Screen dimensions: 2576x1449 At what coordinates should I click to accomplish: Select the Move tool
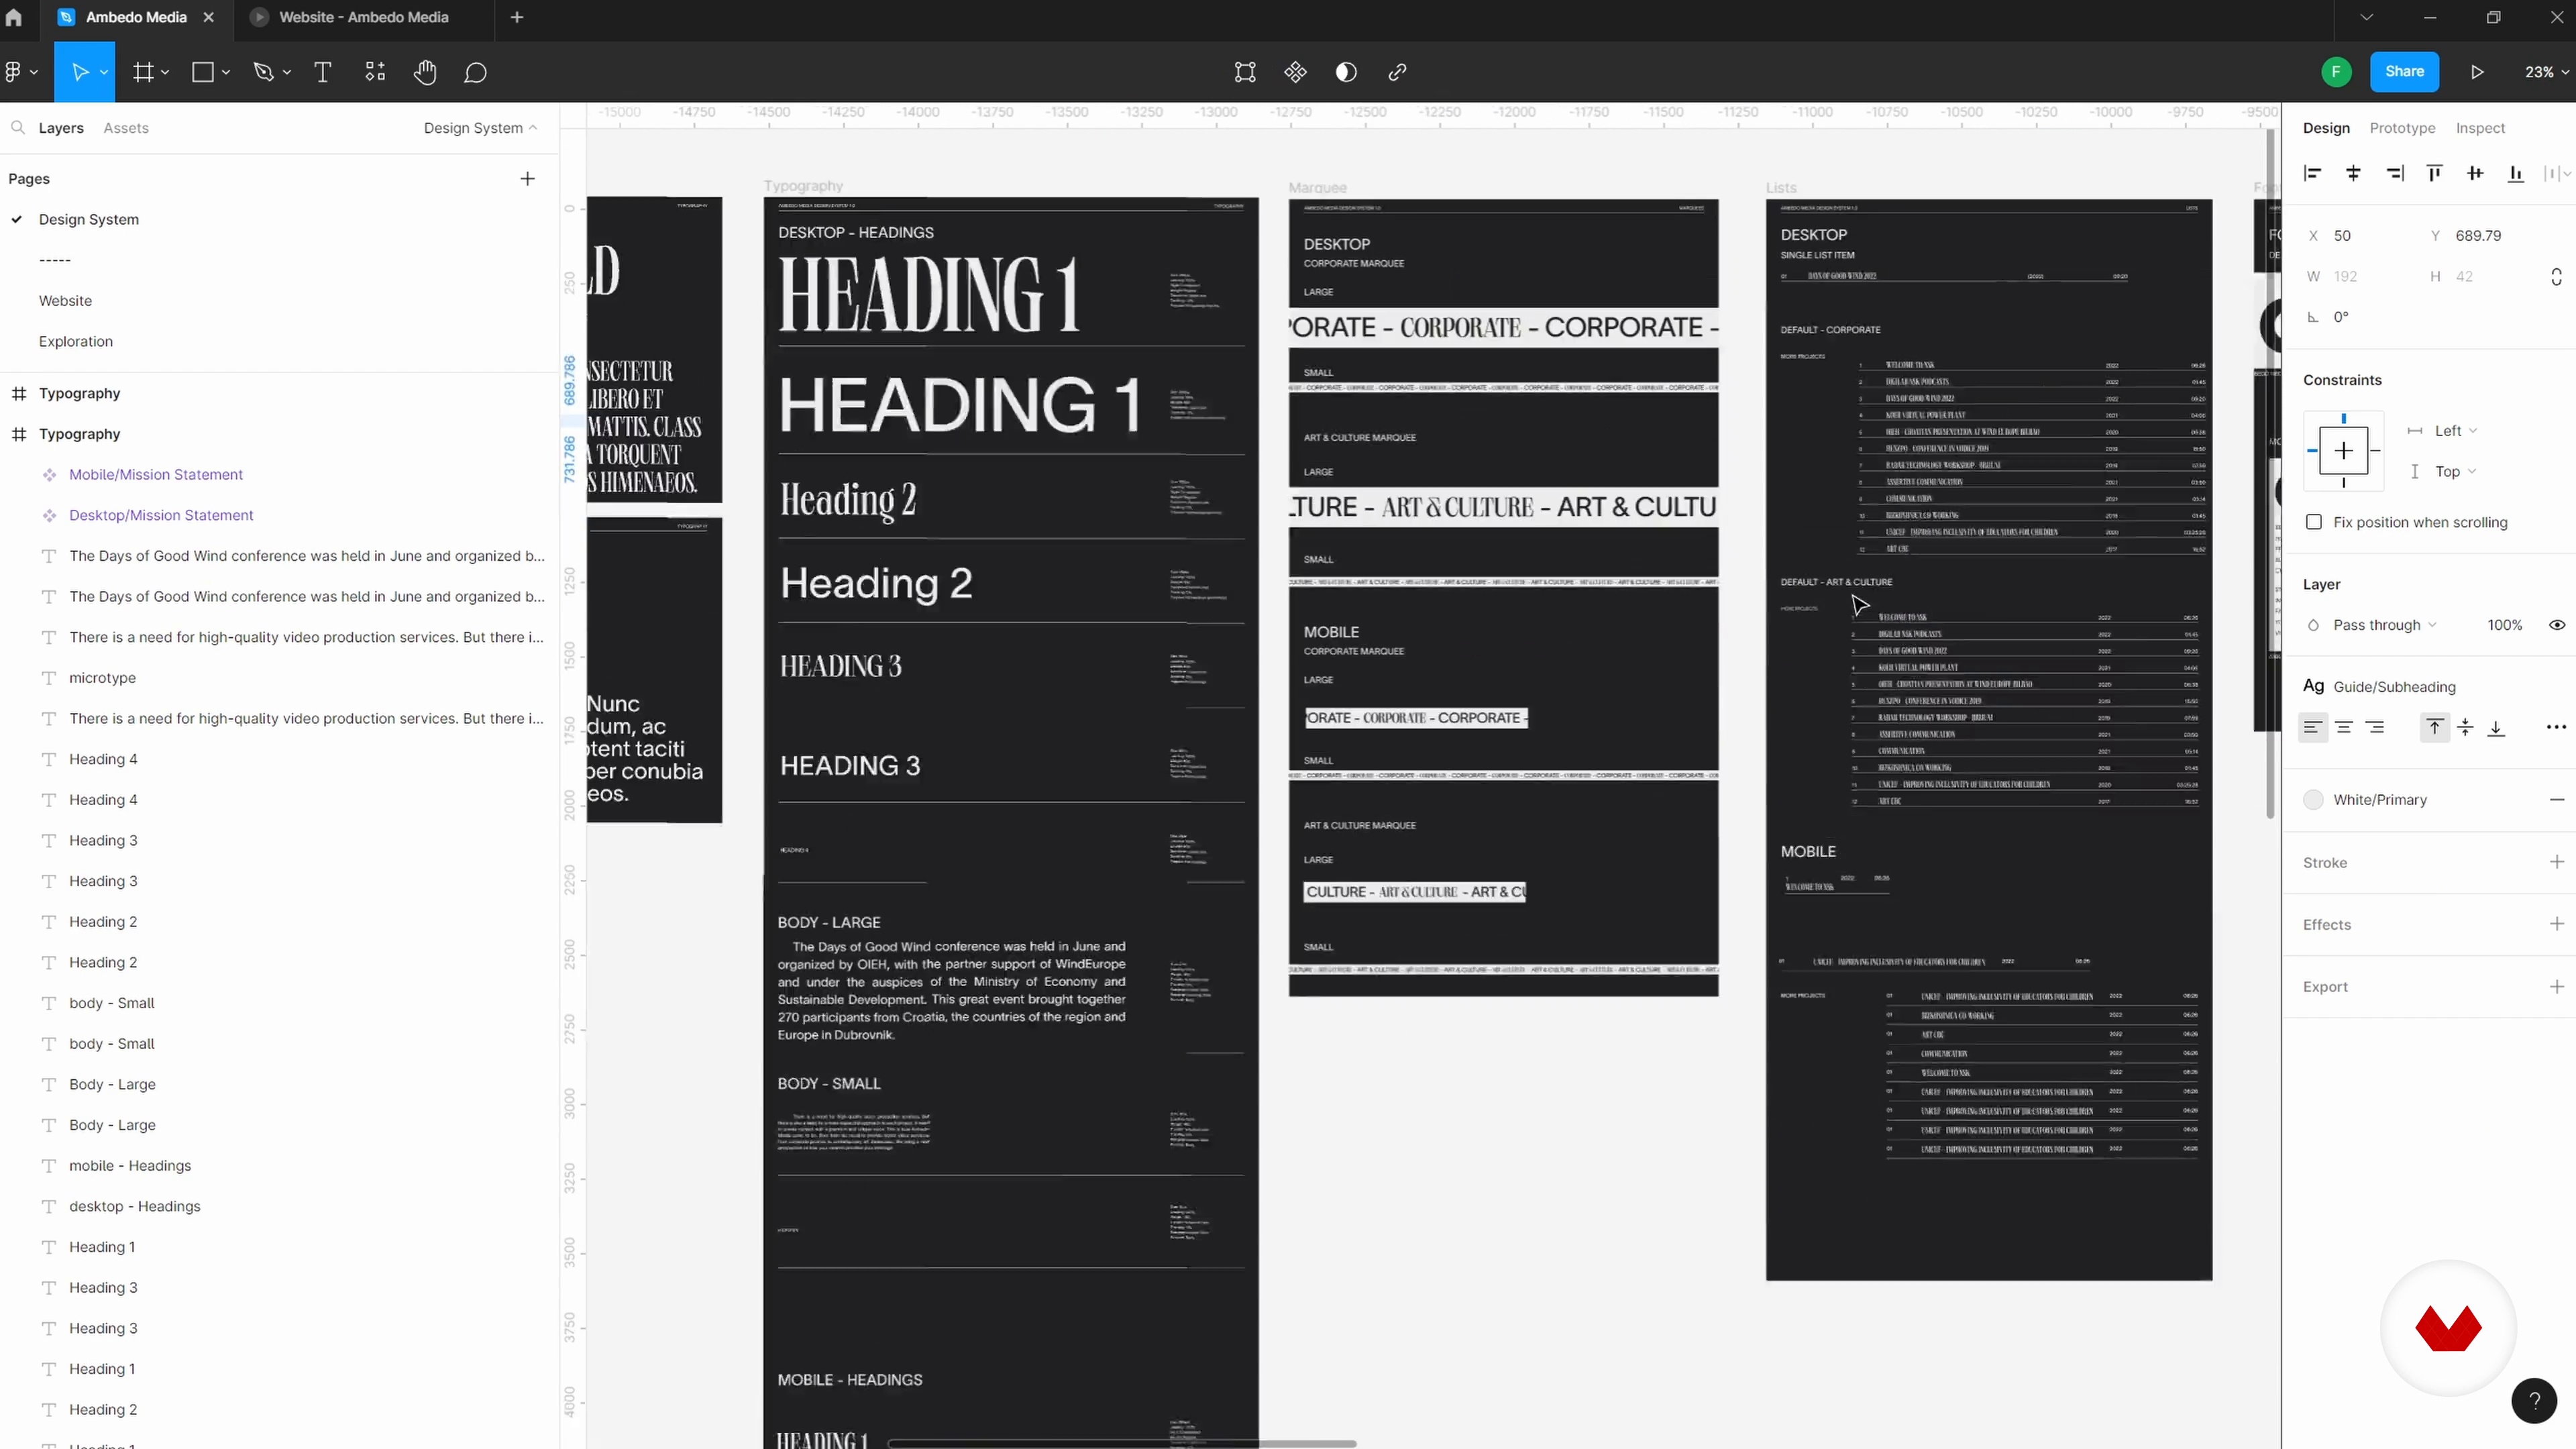[x=80, y=72]
